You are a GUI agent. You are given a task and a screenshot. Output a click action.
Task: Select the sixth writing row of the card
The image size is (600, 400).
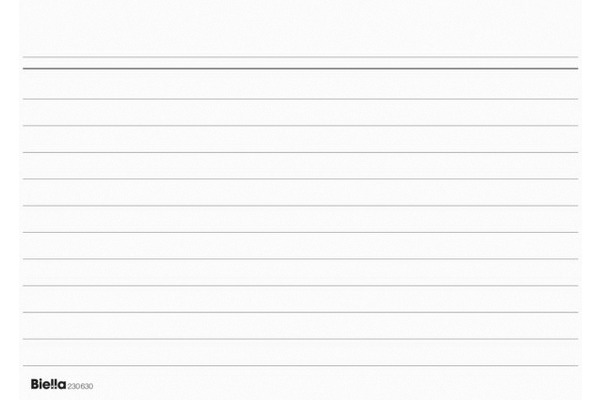[x=300, y=219]
